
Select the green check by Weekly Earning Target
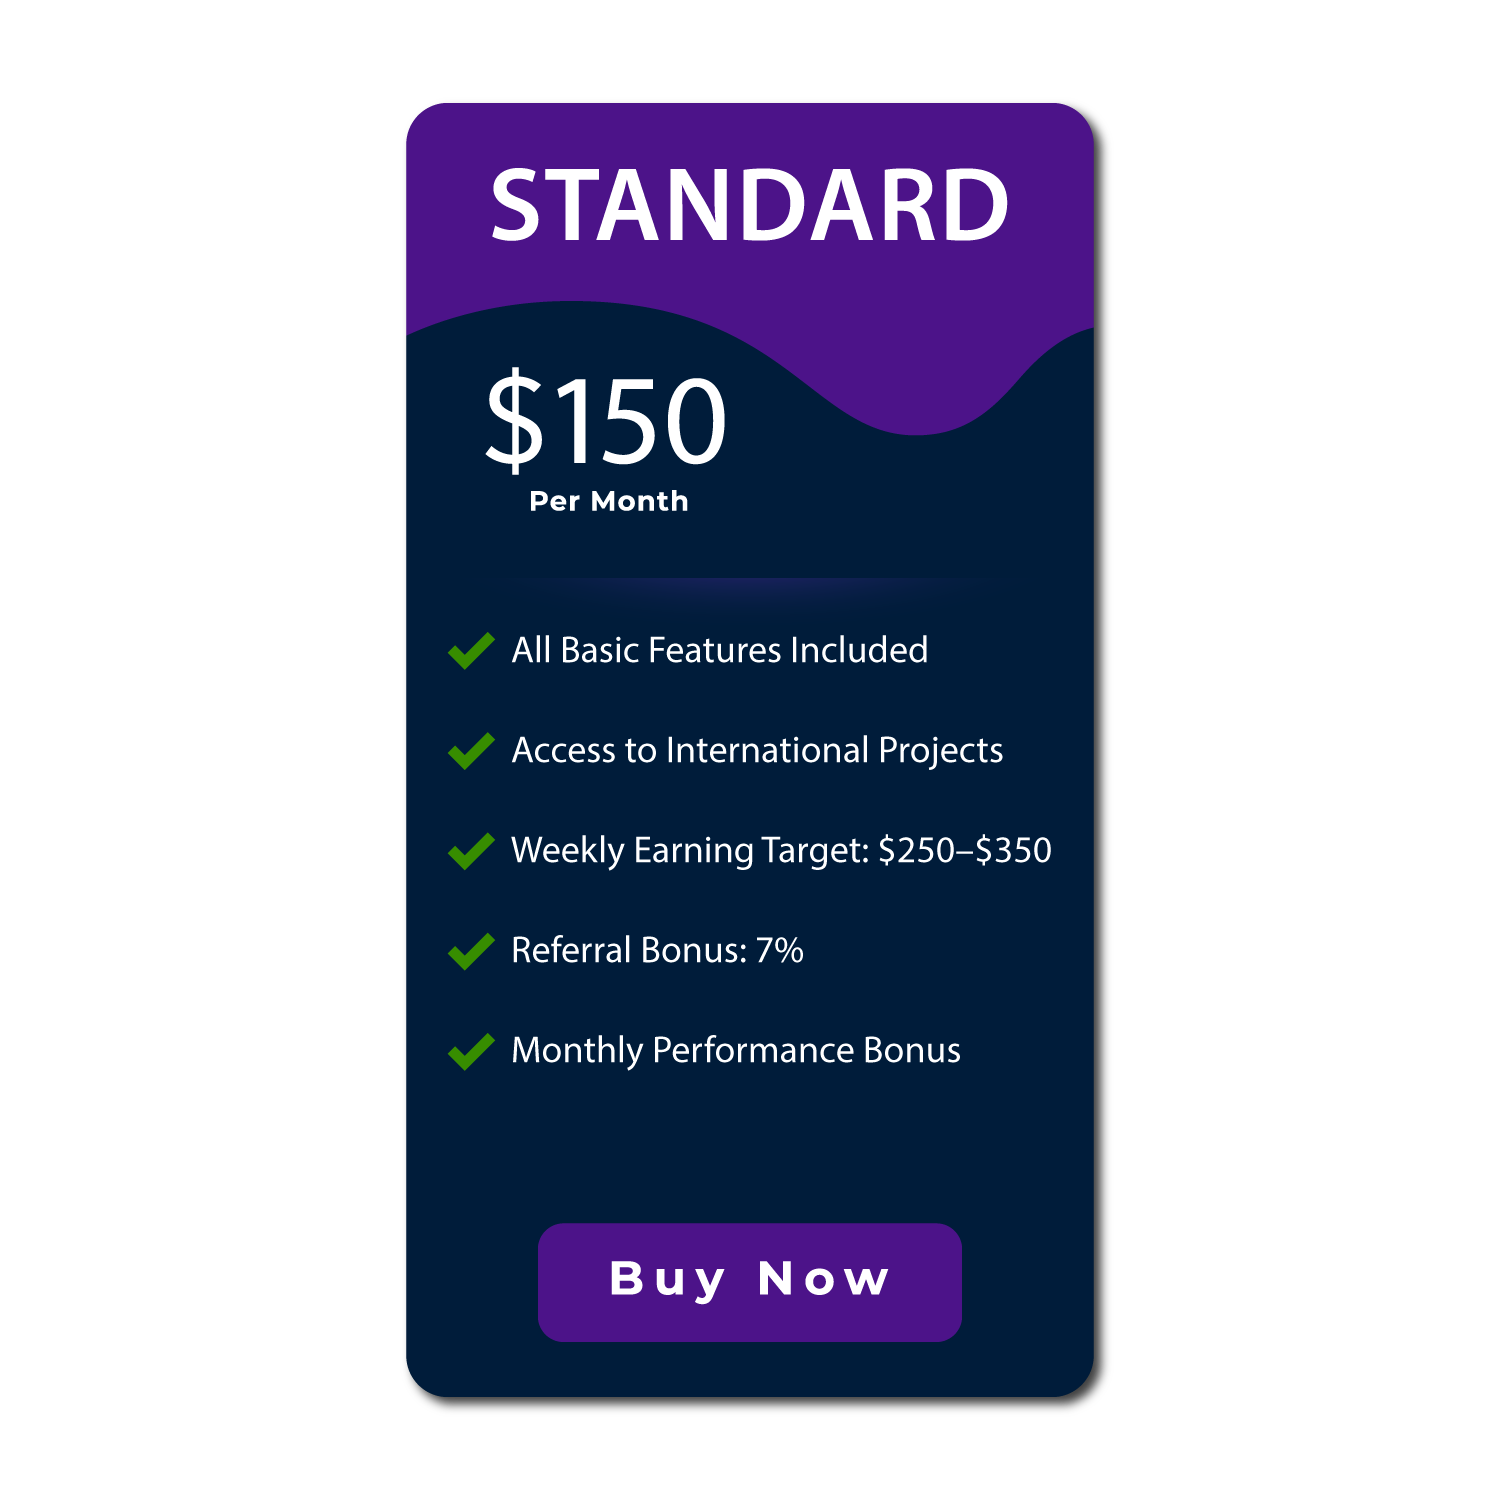pyautogui.click(x=471, y=851)
